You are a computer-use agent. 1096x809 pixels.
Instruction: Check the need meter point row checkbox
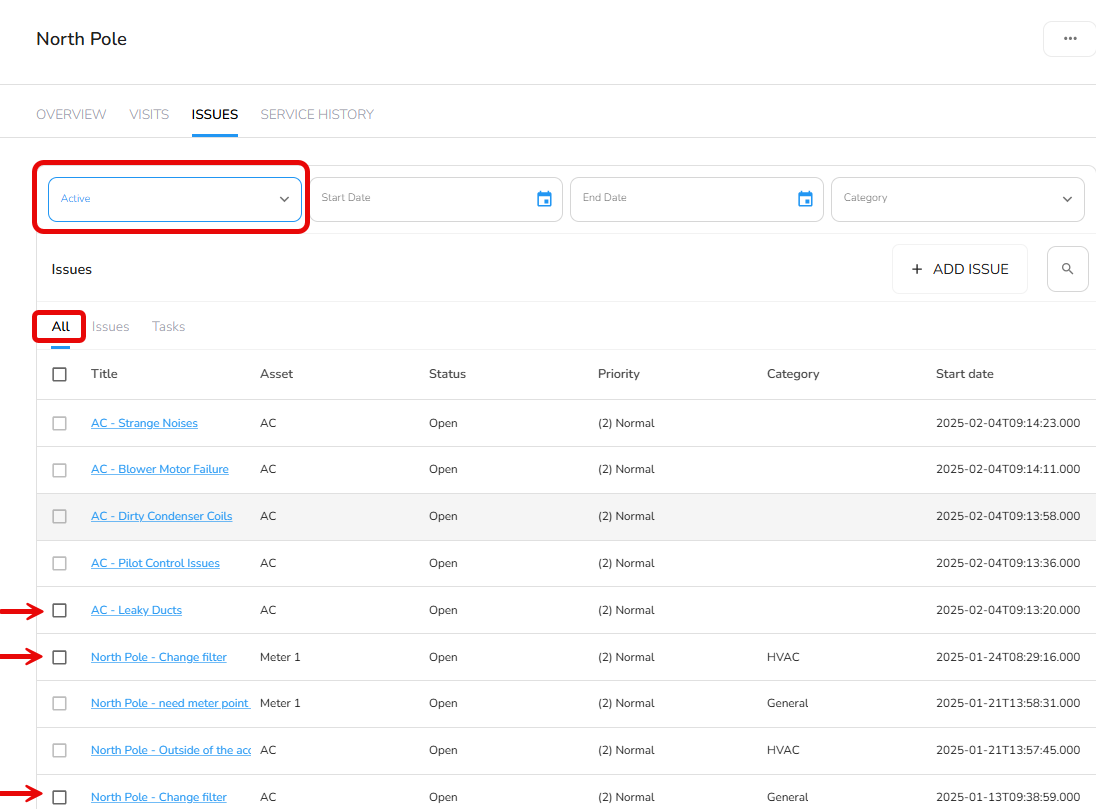tap(59, 703)
